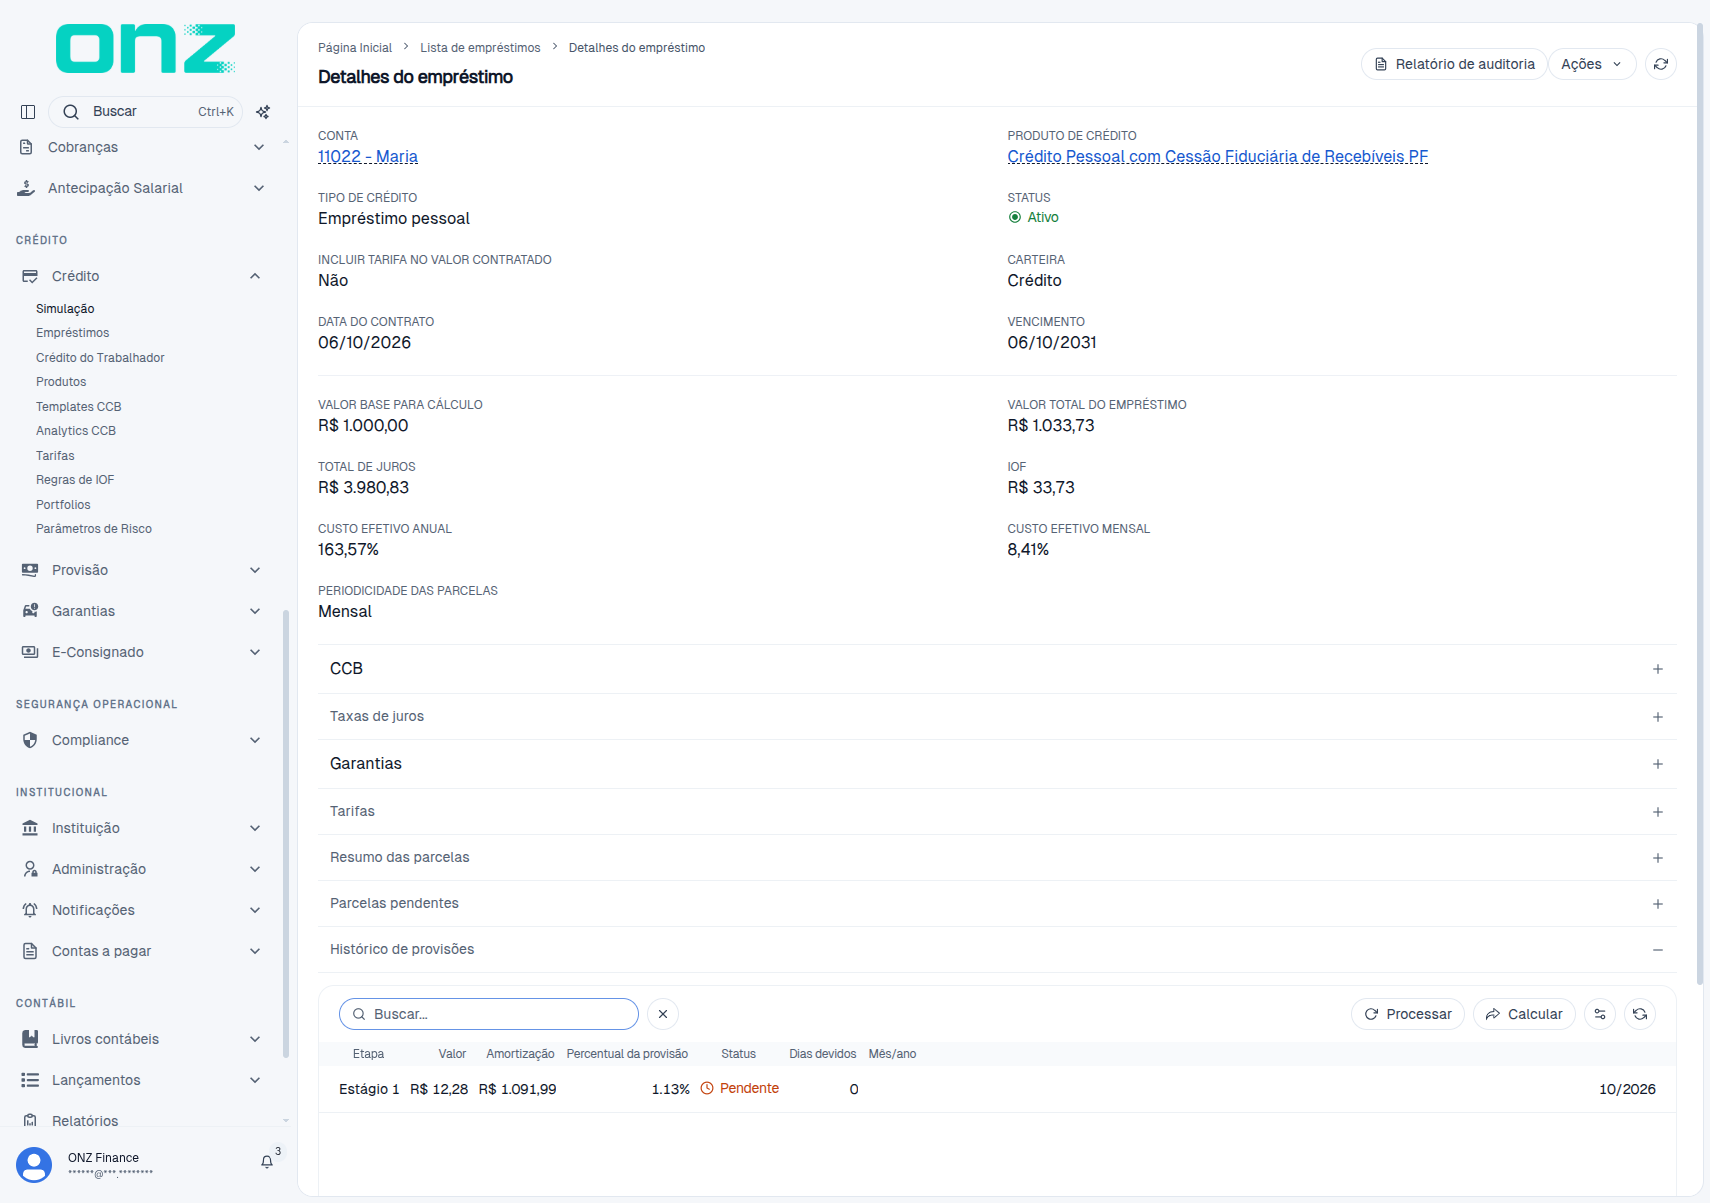Toggle the sidebar panel icon
The width and height of the screenshot is (1710, 1203).
28,112
